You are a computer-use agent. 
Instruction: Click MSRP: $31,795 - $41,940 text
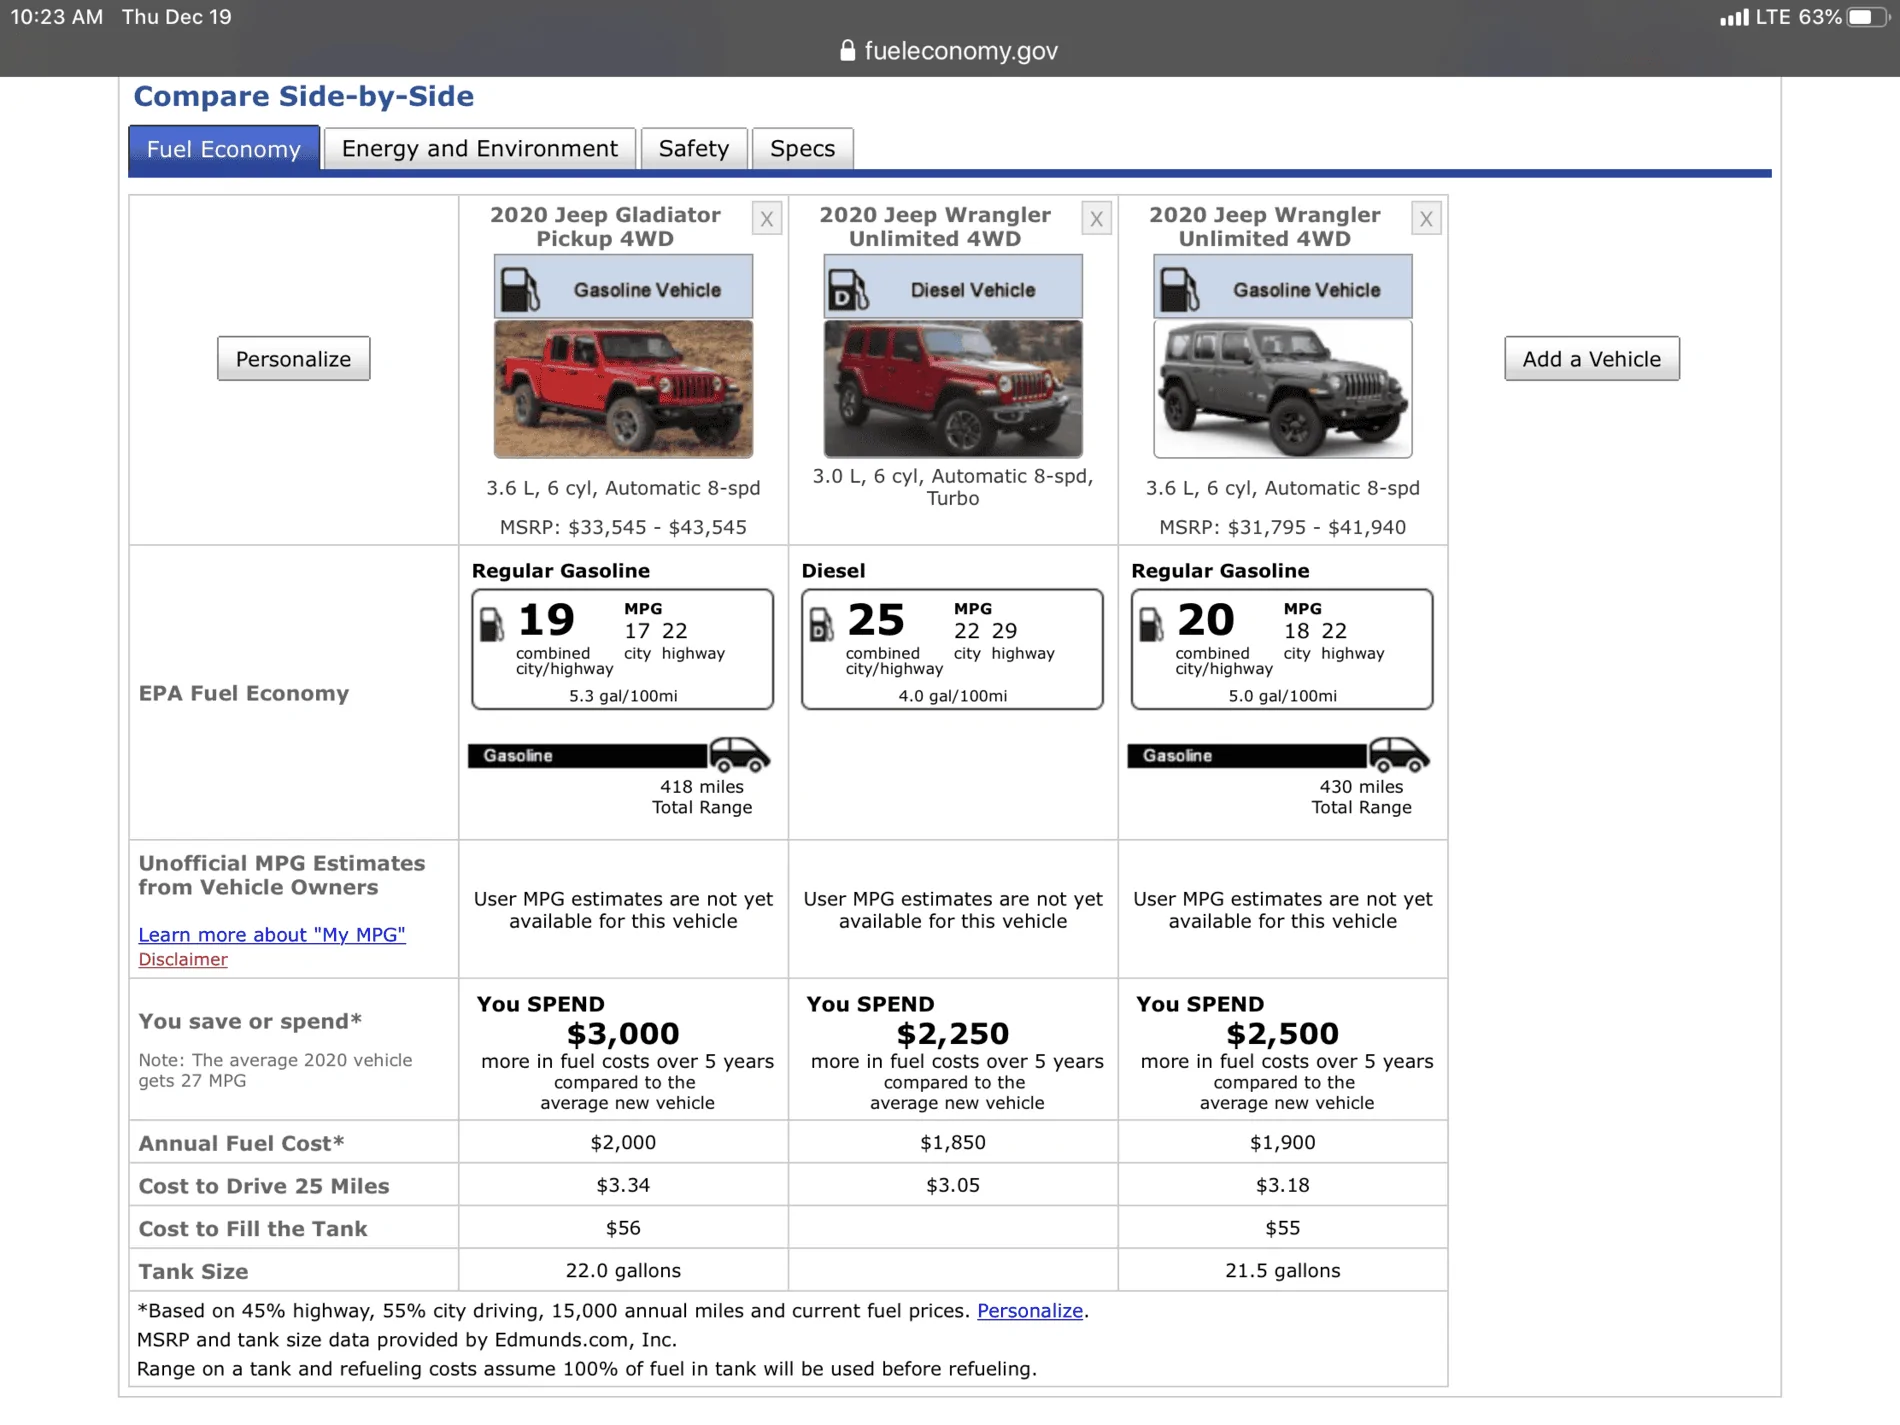[x=1283, y=528]
